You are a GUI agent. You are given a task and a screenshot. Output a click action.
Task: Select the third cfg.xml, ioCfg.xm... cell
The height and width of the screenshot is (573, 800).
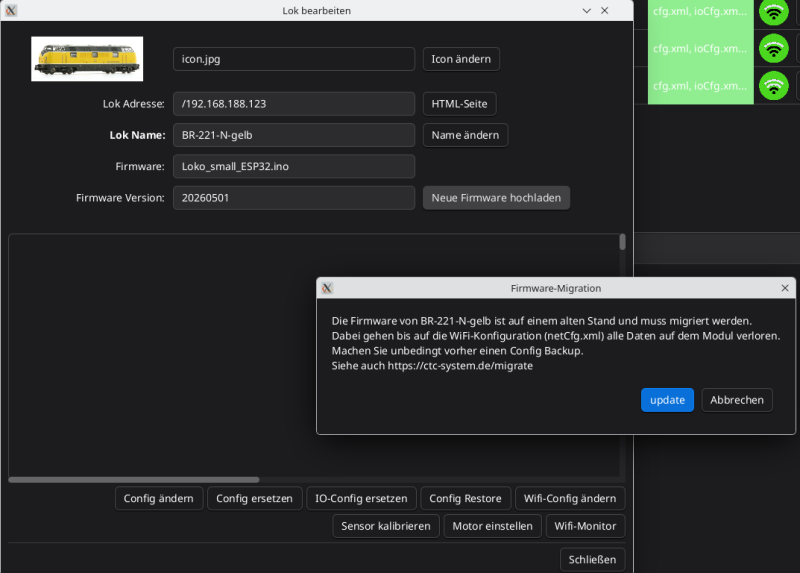click(x=701, y=86)
